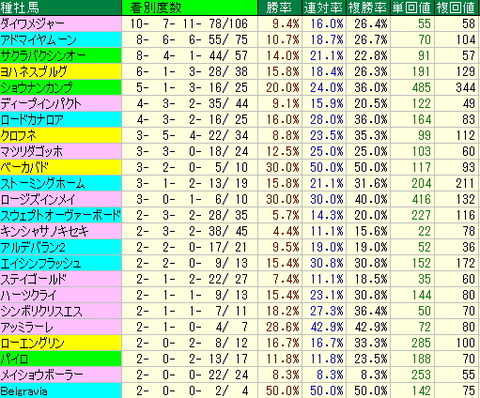Click サクラバクシンオー win rate 14.0%
This screenshot has height=398, width=480.
pyautogui.click(x=283, y=56)
